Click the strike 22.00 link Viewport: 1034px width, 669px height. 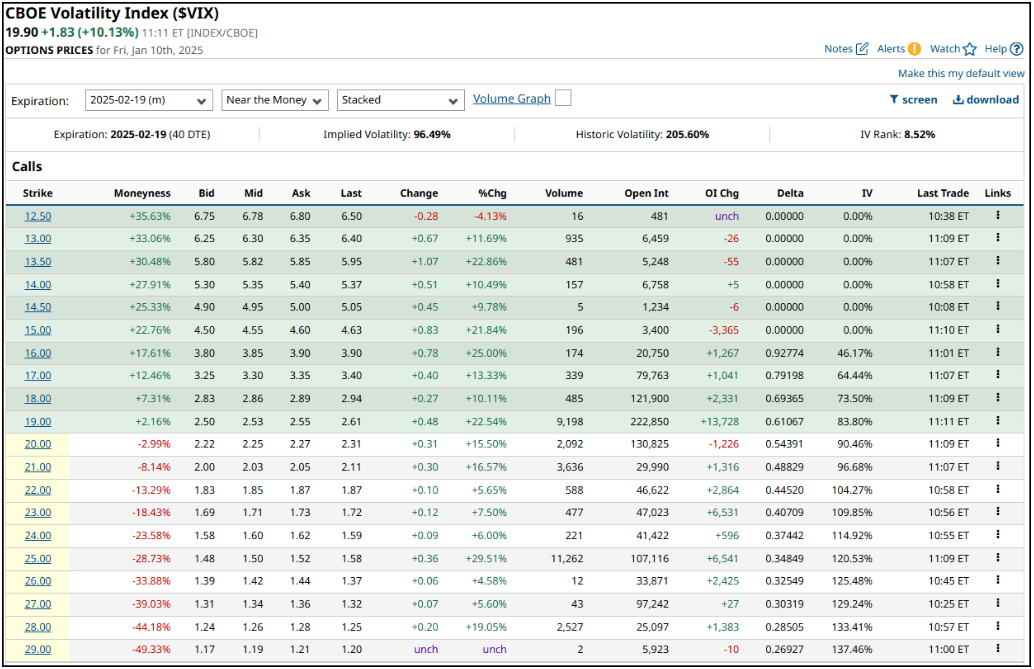tap(37, 490)
